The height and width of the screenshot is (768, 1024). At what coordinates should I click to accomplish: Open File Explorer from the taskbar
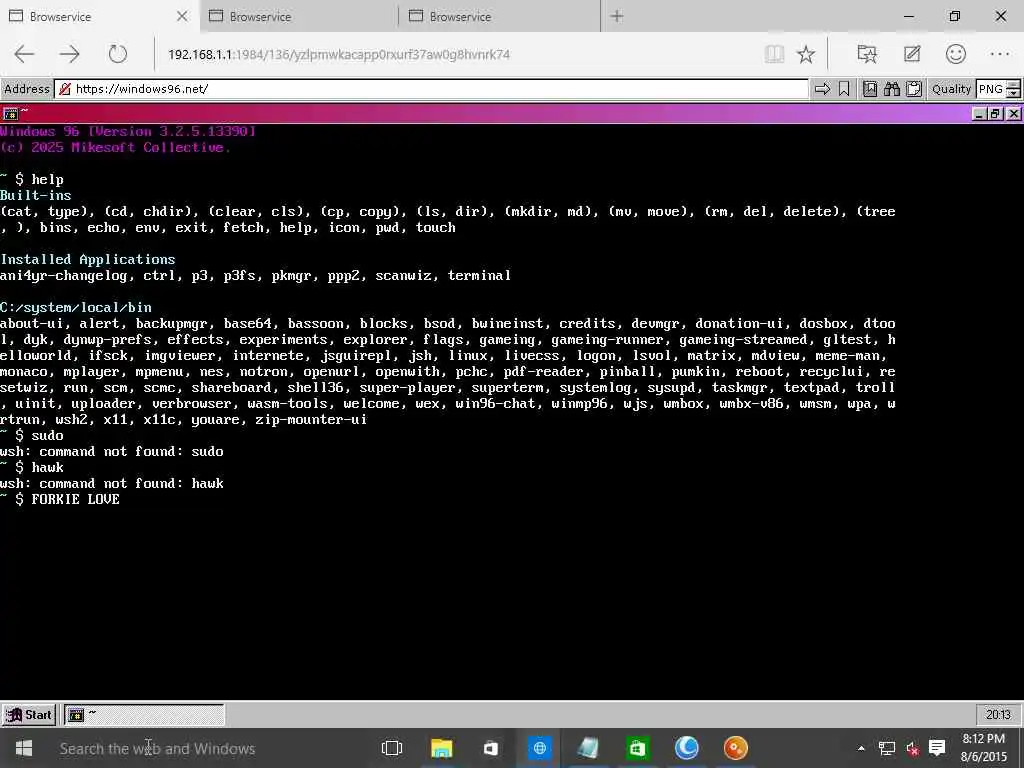pos(441,748)
